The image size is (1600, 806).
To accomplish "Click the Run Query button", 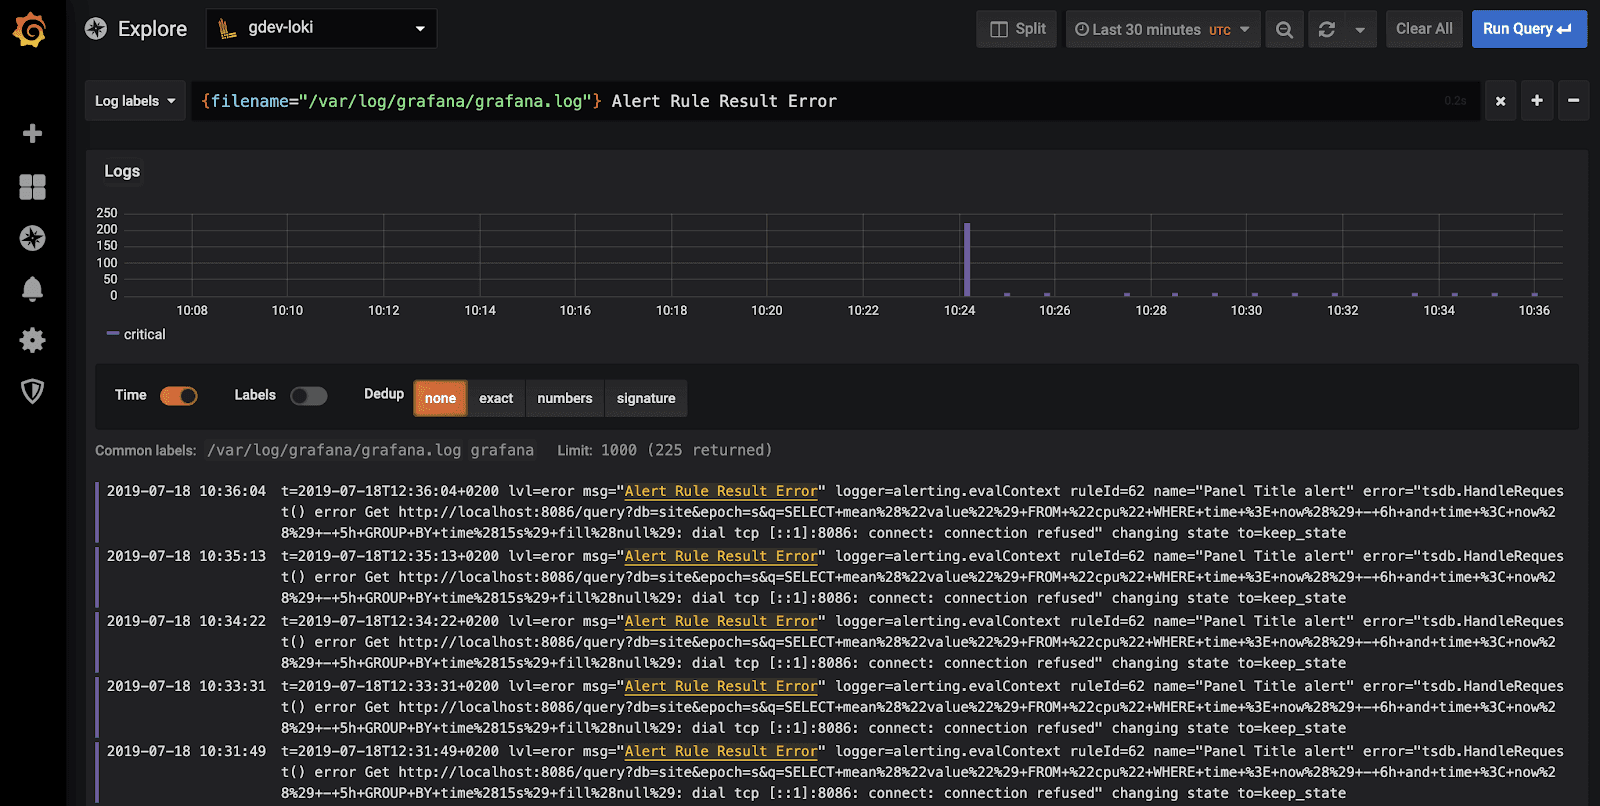I will [x=1528, y=29].
